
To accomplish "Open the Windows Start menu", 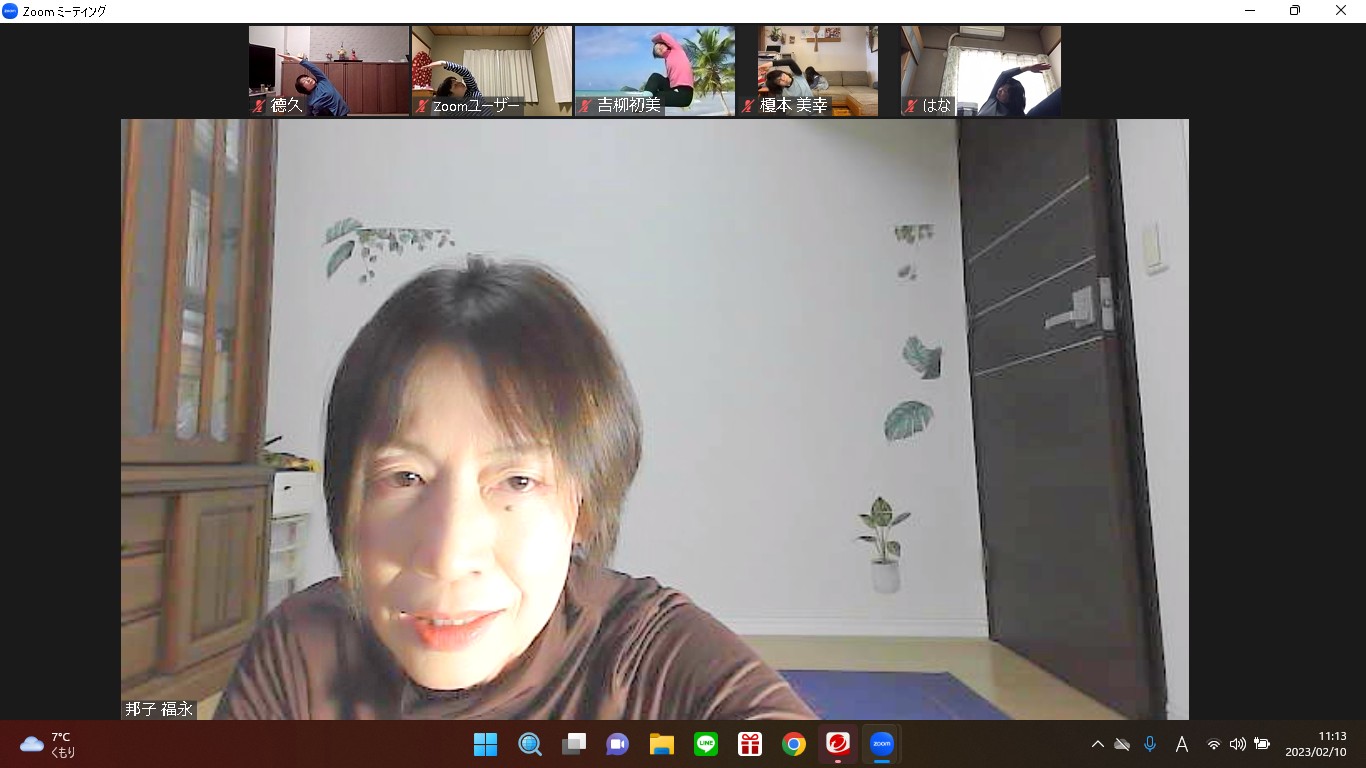I will (x=486, y=744).
